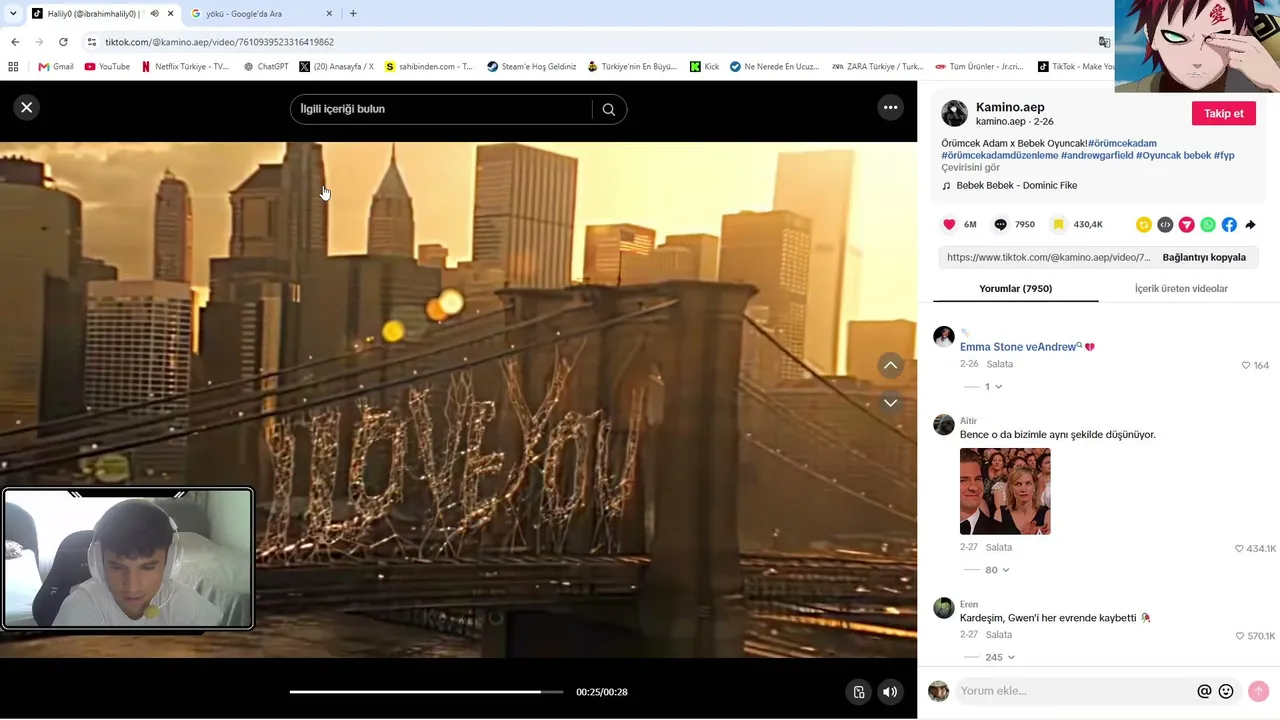This screenshot has height=720, width=1280.
Task: Open #andrewgarfield hashtag link
Action: (x=1097, y=156)
